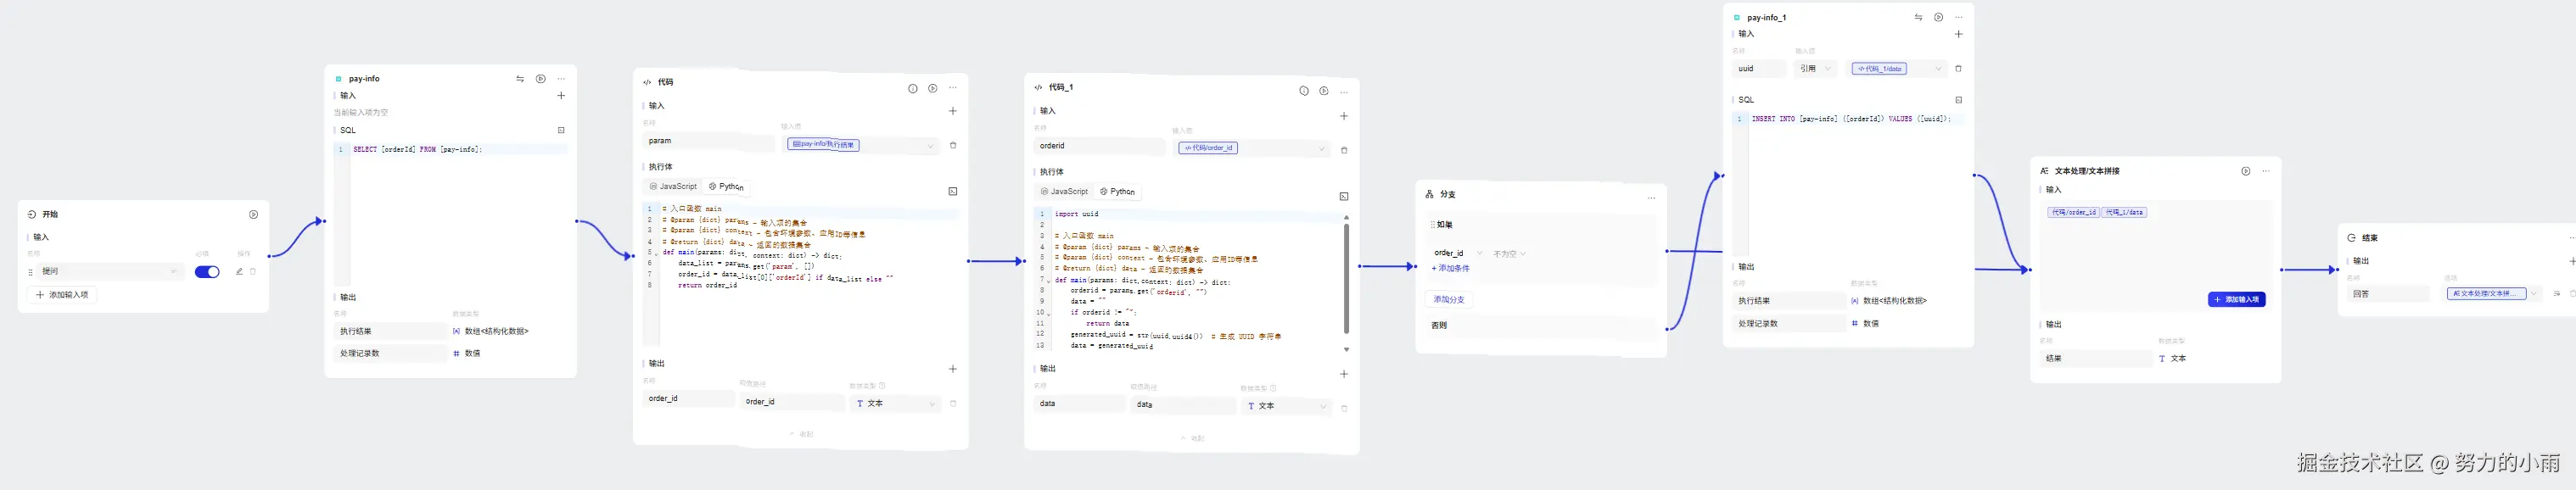Run the 代码_1 node
Image resolution: width=2576 pixels, height=490 pixels.
(1324, 91)
